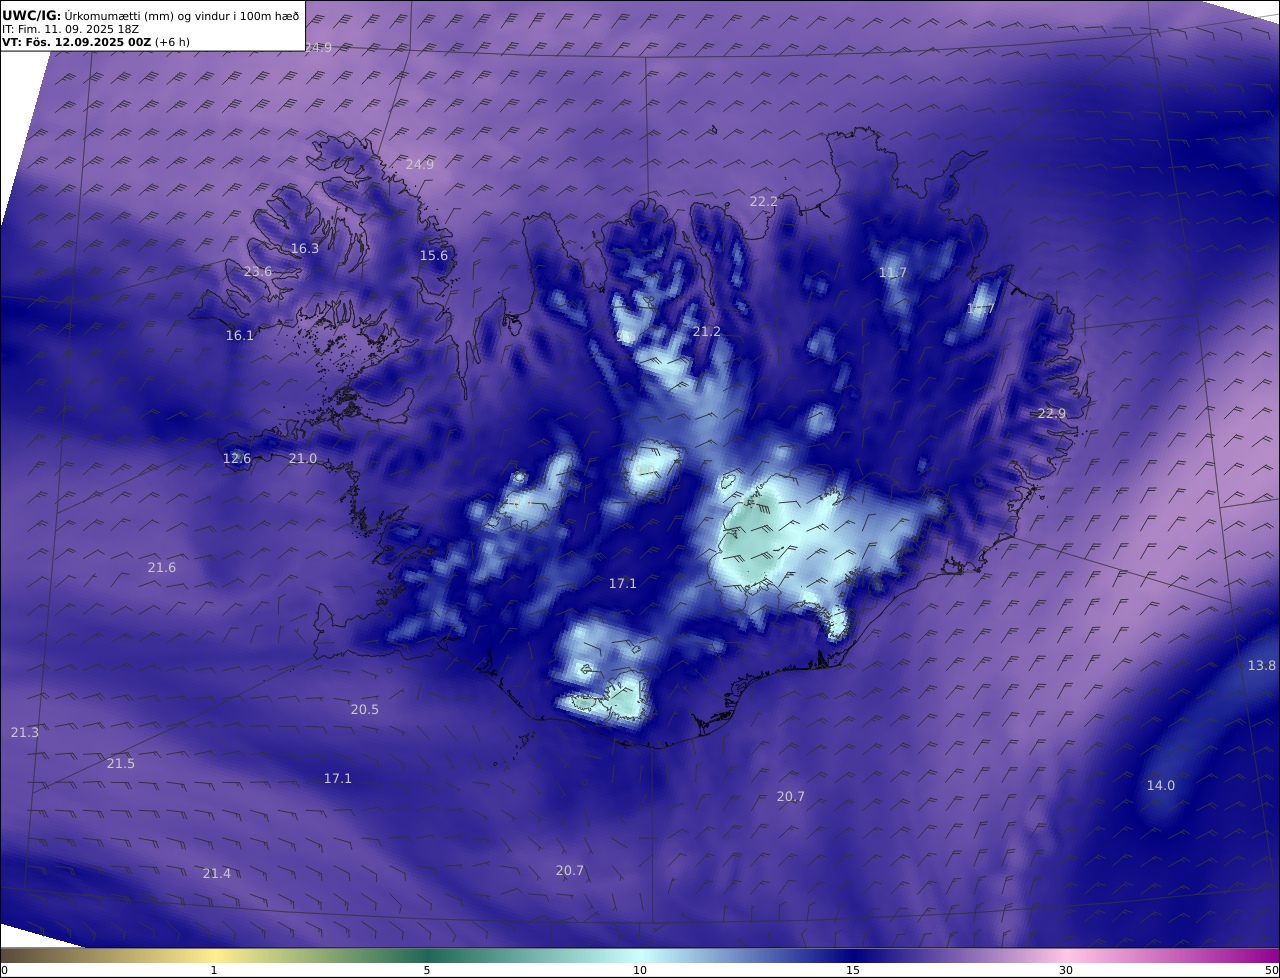Click the 16.1 map value
1280x978 pixels.
pos(240,335)
